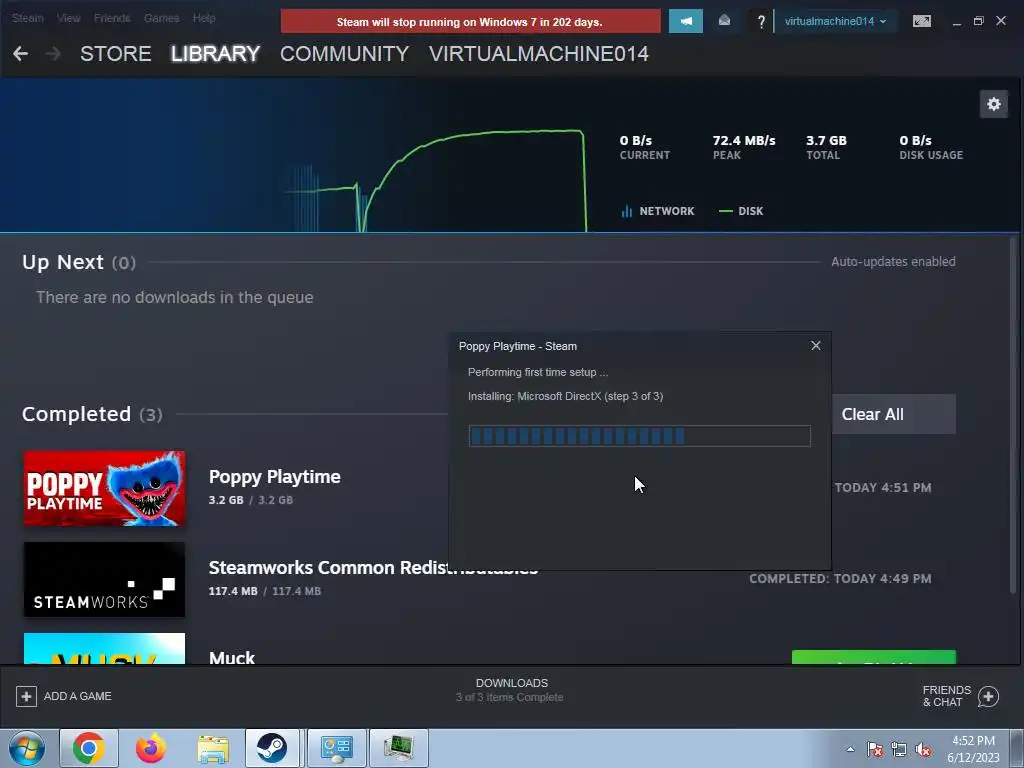Click the Muck game thumbnail
The height and width of the screenshot is (768, 1024).
[x=104, y=648]
